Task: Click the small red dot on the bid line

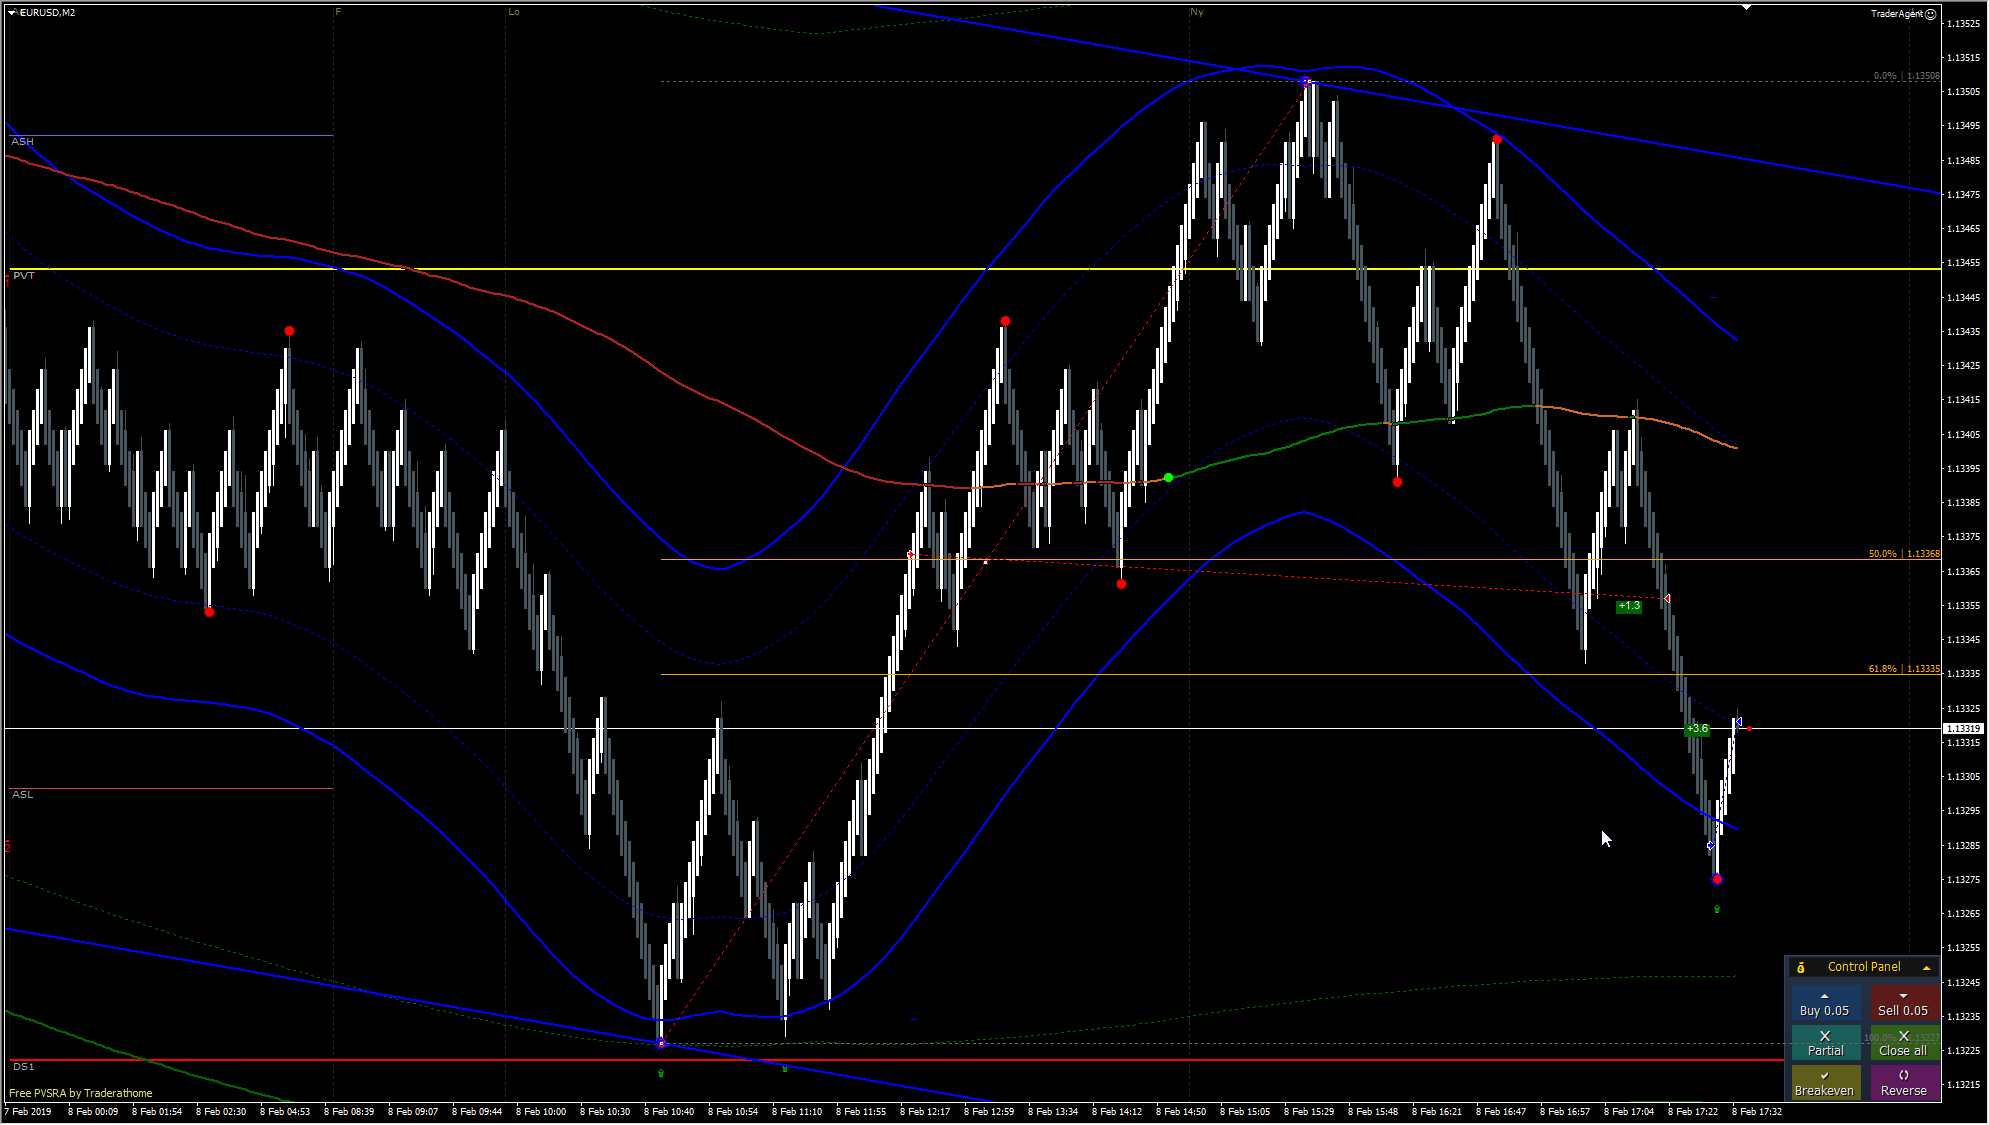Action: [x=1749, y=729]
